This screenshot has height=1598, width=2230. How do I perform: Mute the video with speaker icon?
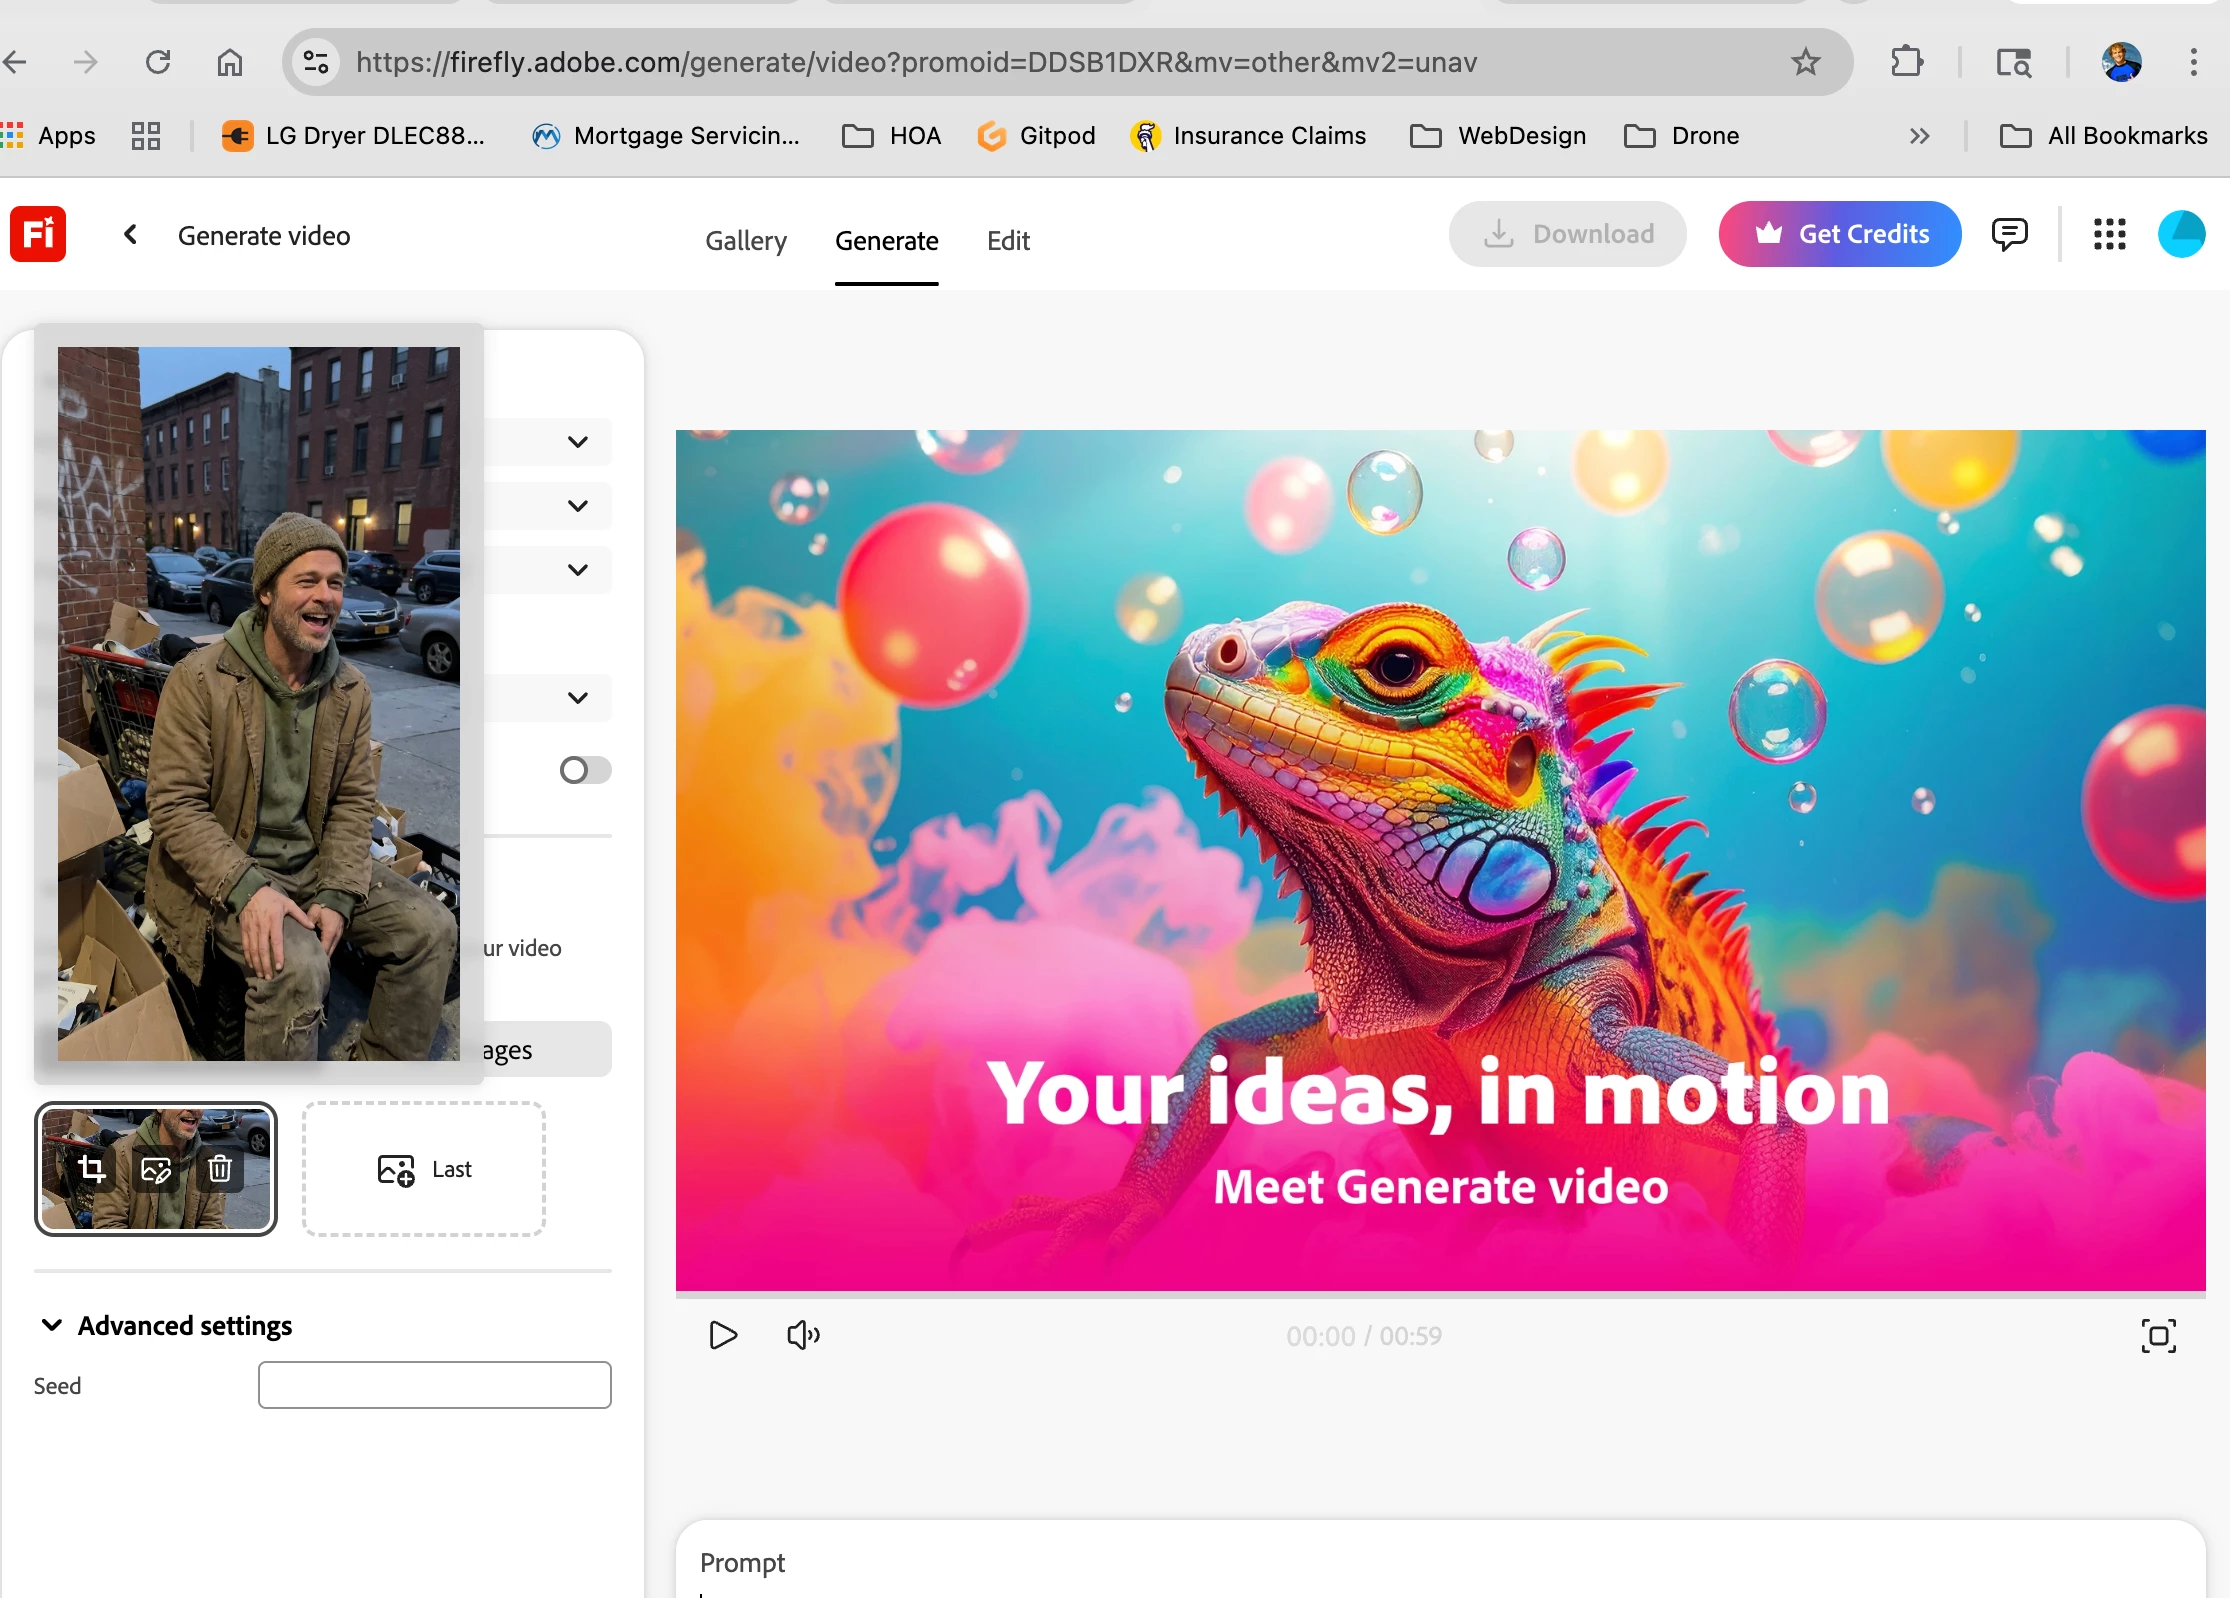tap(803, 1335)
